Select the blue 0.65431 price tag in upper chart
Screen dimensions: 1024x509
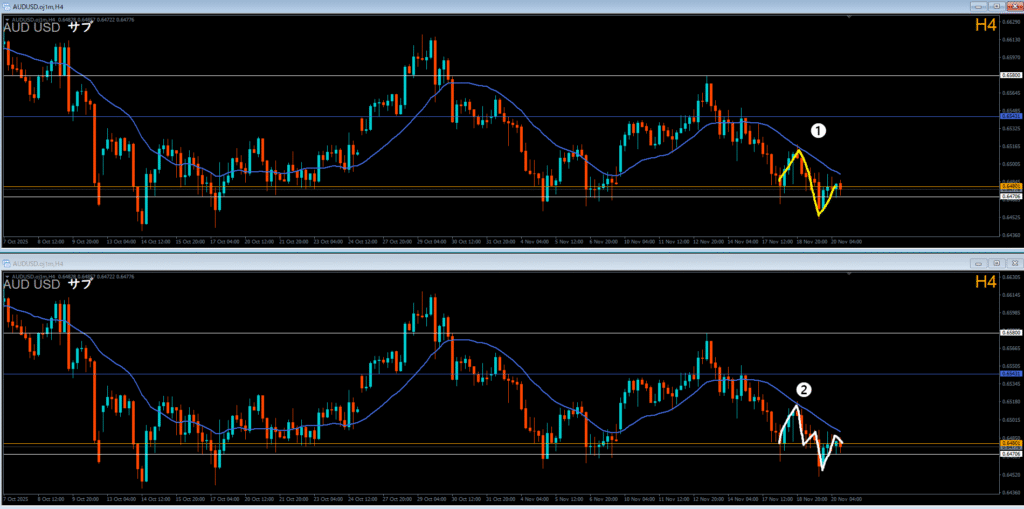(x=1010, y=116)
